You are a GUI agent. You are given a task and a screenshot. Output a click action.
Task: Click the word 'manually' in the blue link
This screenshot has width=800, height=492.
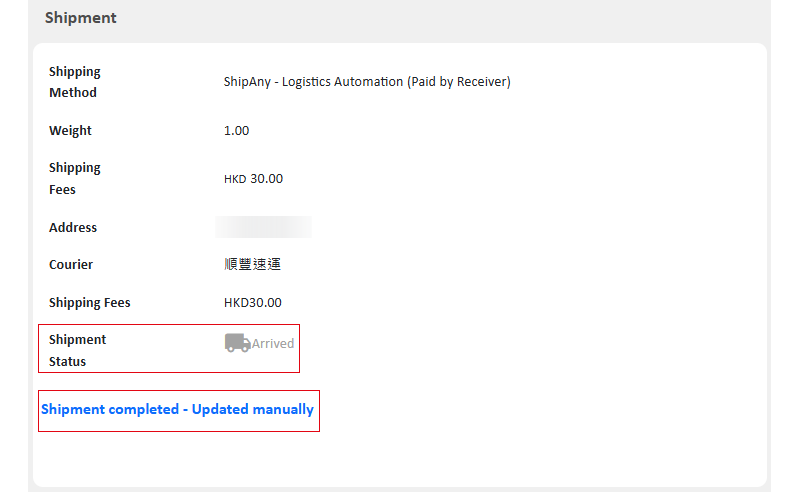point(283,409)
